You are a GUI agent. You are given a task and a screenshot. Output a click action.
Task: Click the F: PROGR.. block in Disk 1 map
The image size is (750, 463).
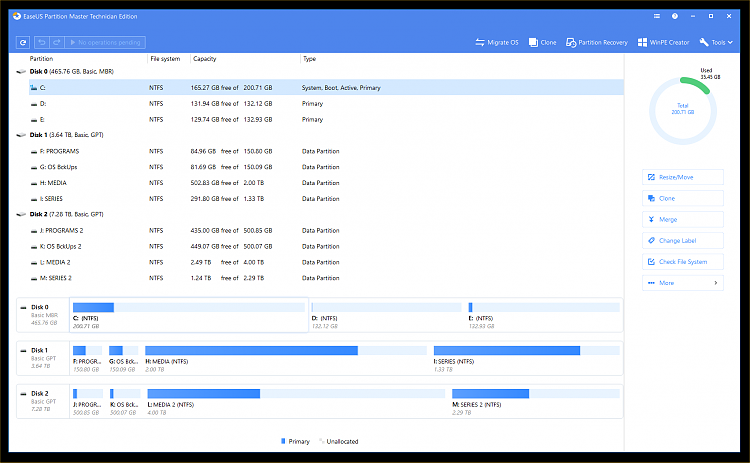pos(87,359)
